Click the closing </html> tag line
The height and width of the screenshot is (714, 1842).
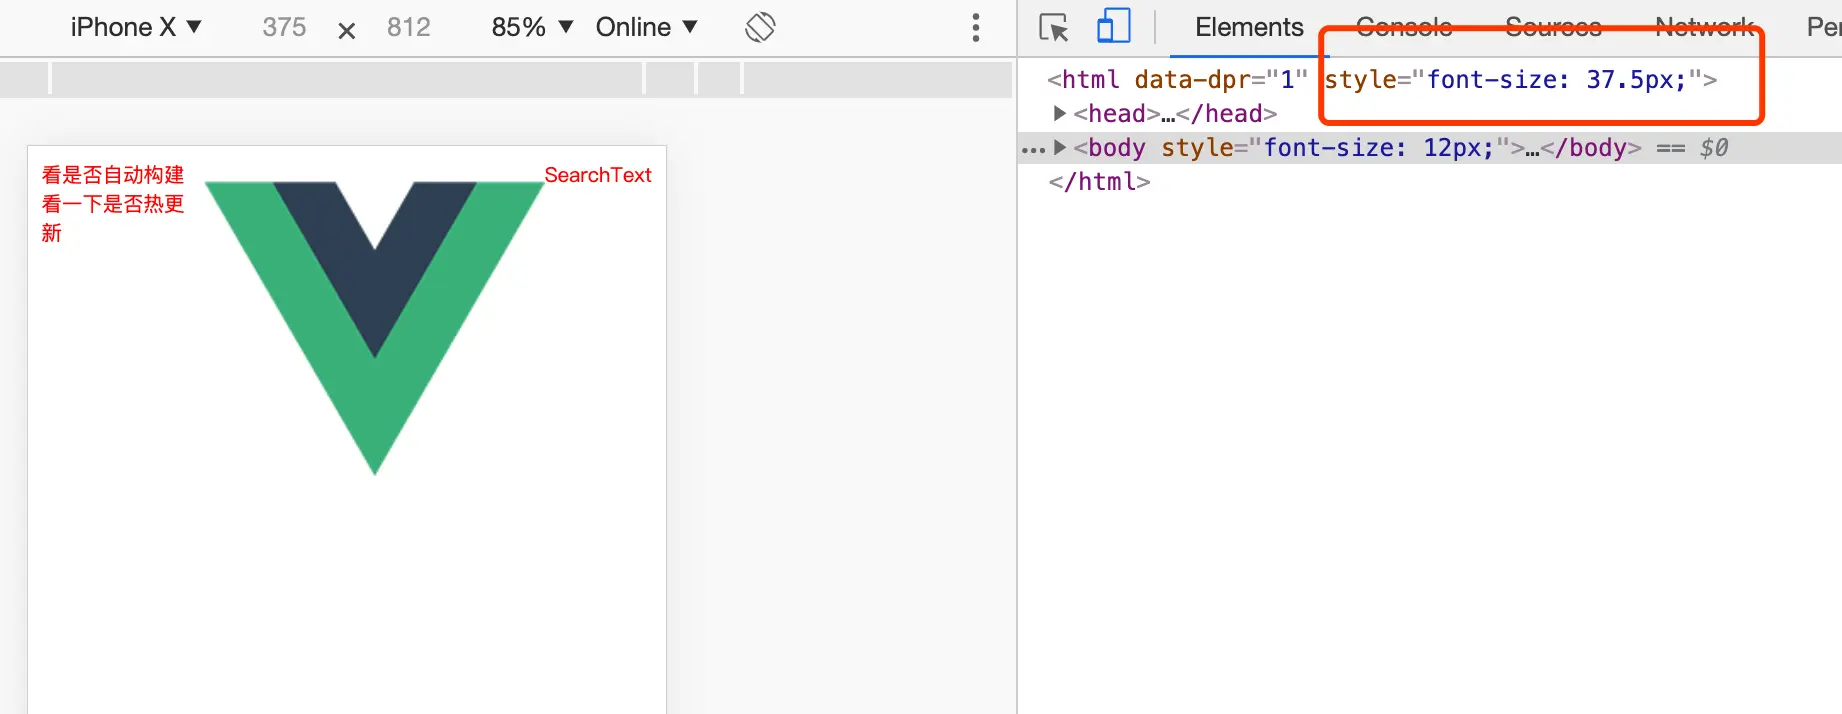tap(1099, 181)
